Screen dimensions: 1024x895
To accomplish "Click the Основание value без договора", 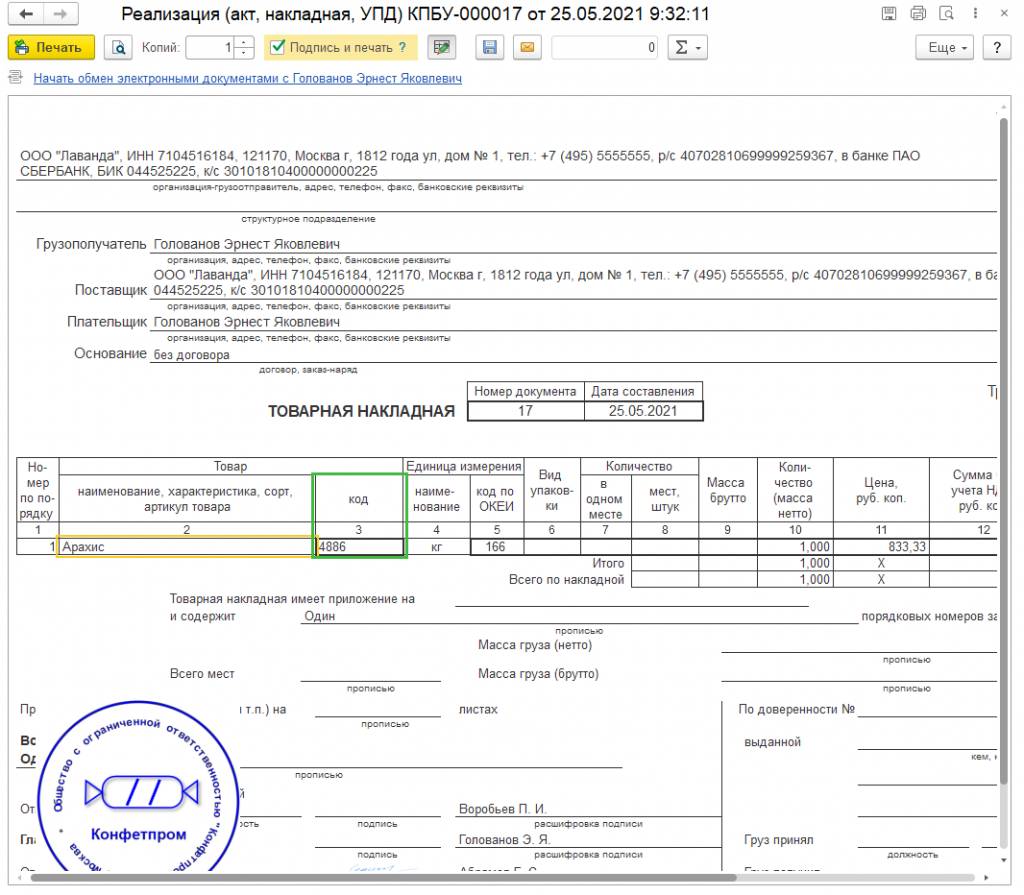I will 191,355.
